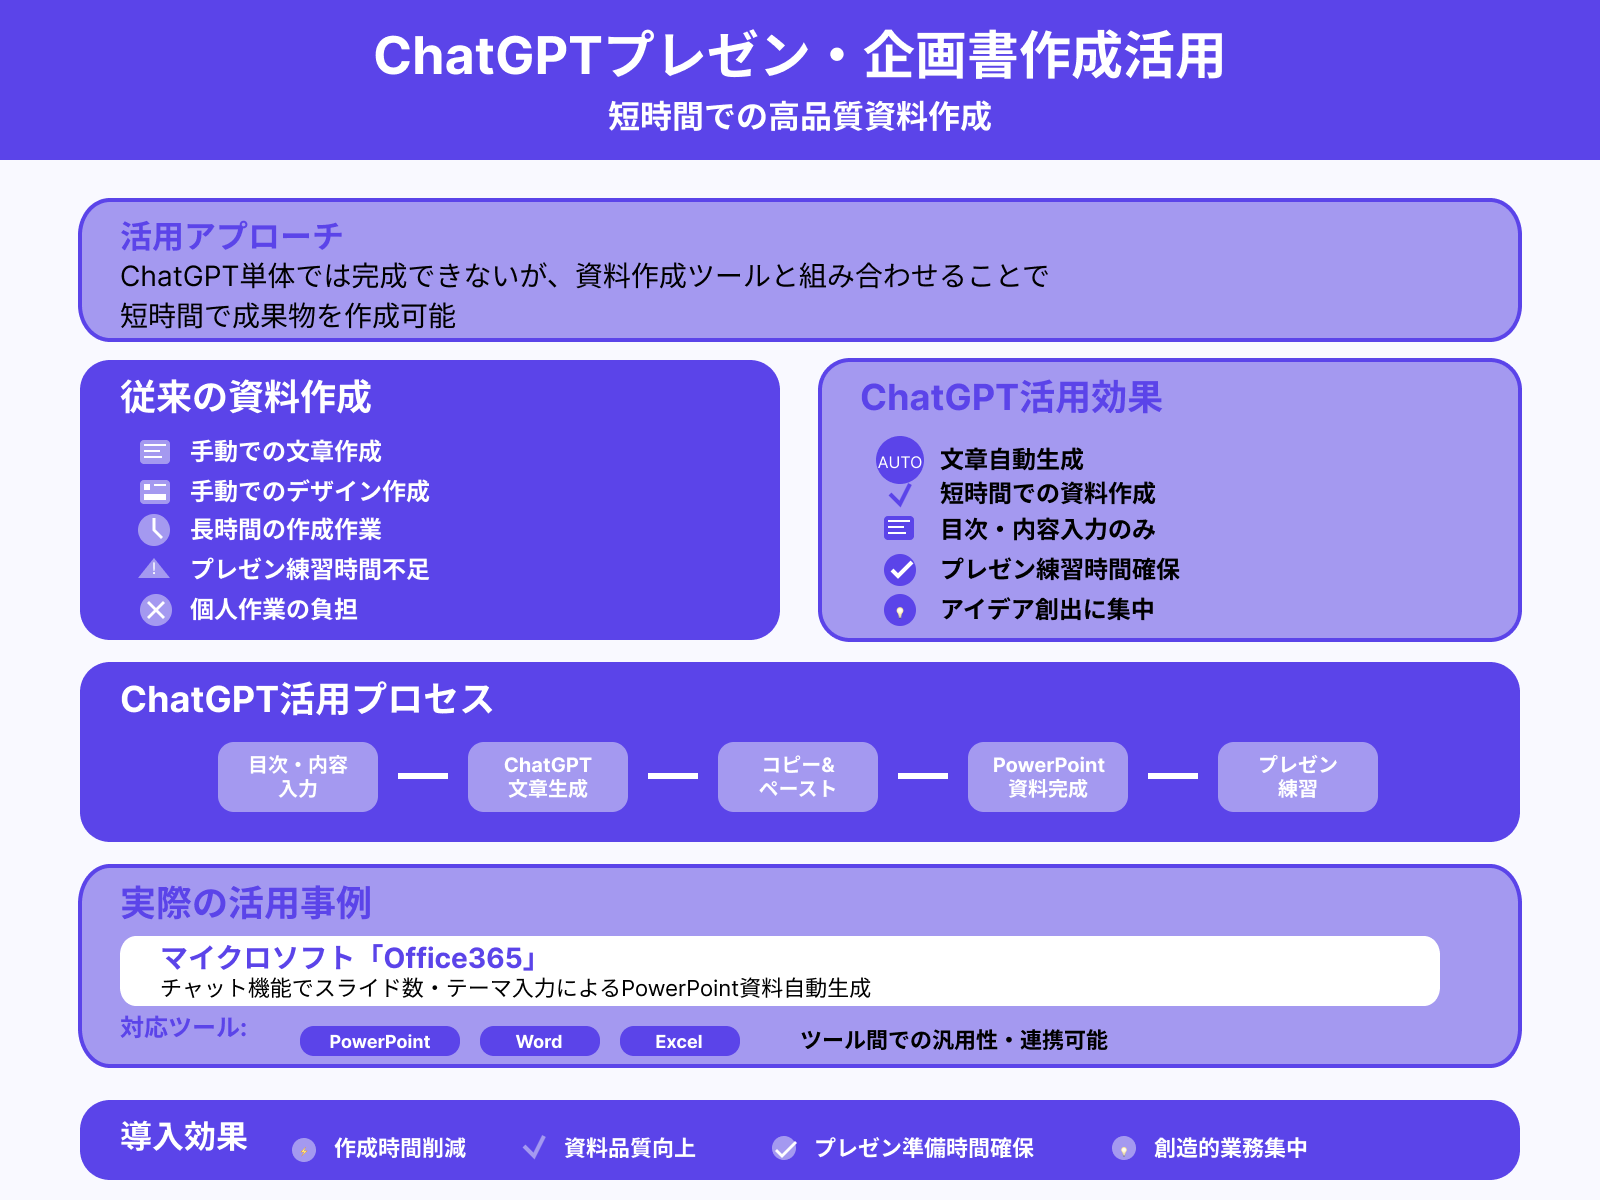Click the text 目次・内容入力のみ
Viewport: 1600px width, 1200px height.
pyautogui.click(x=1048, y=529)
